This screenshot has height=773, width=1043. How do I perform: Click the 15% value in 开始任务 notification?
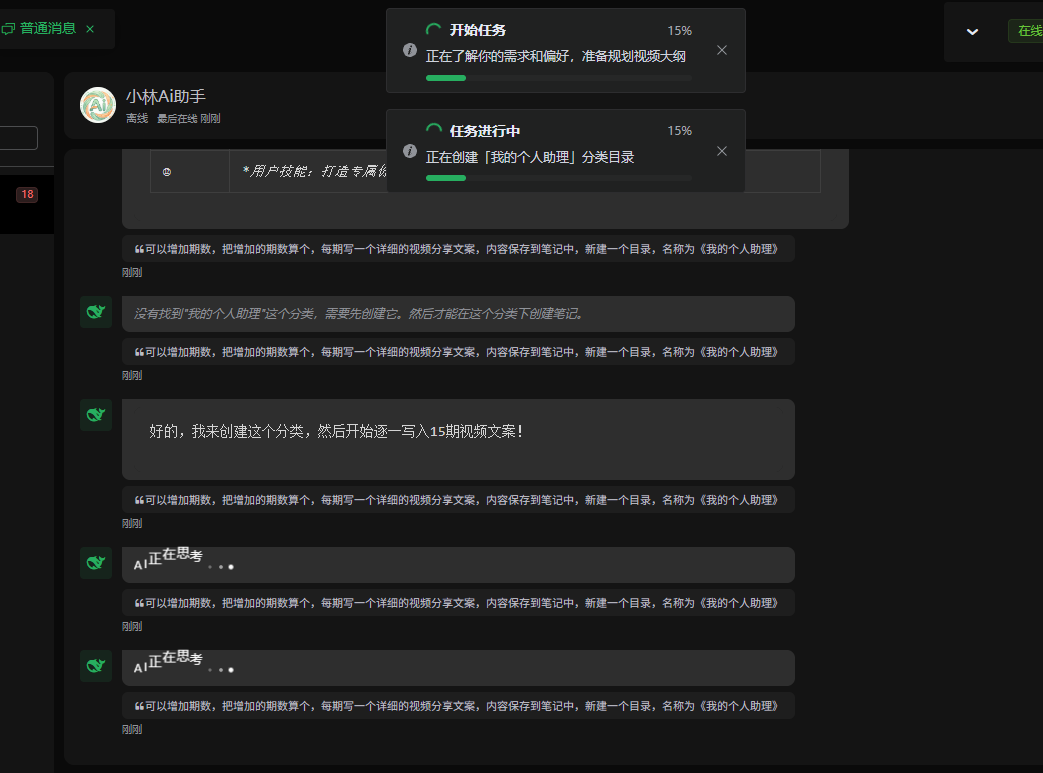tap(679, 31)
